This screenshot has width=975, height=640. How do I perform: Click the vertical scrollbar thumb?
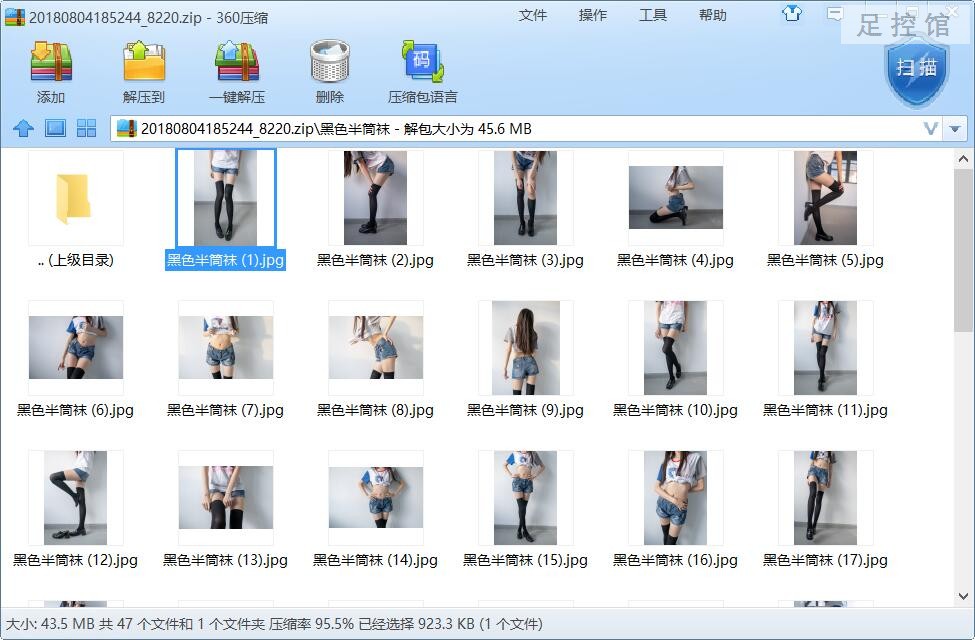point(963,250)
